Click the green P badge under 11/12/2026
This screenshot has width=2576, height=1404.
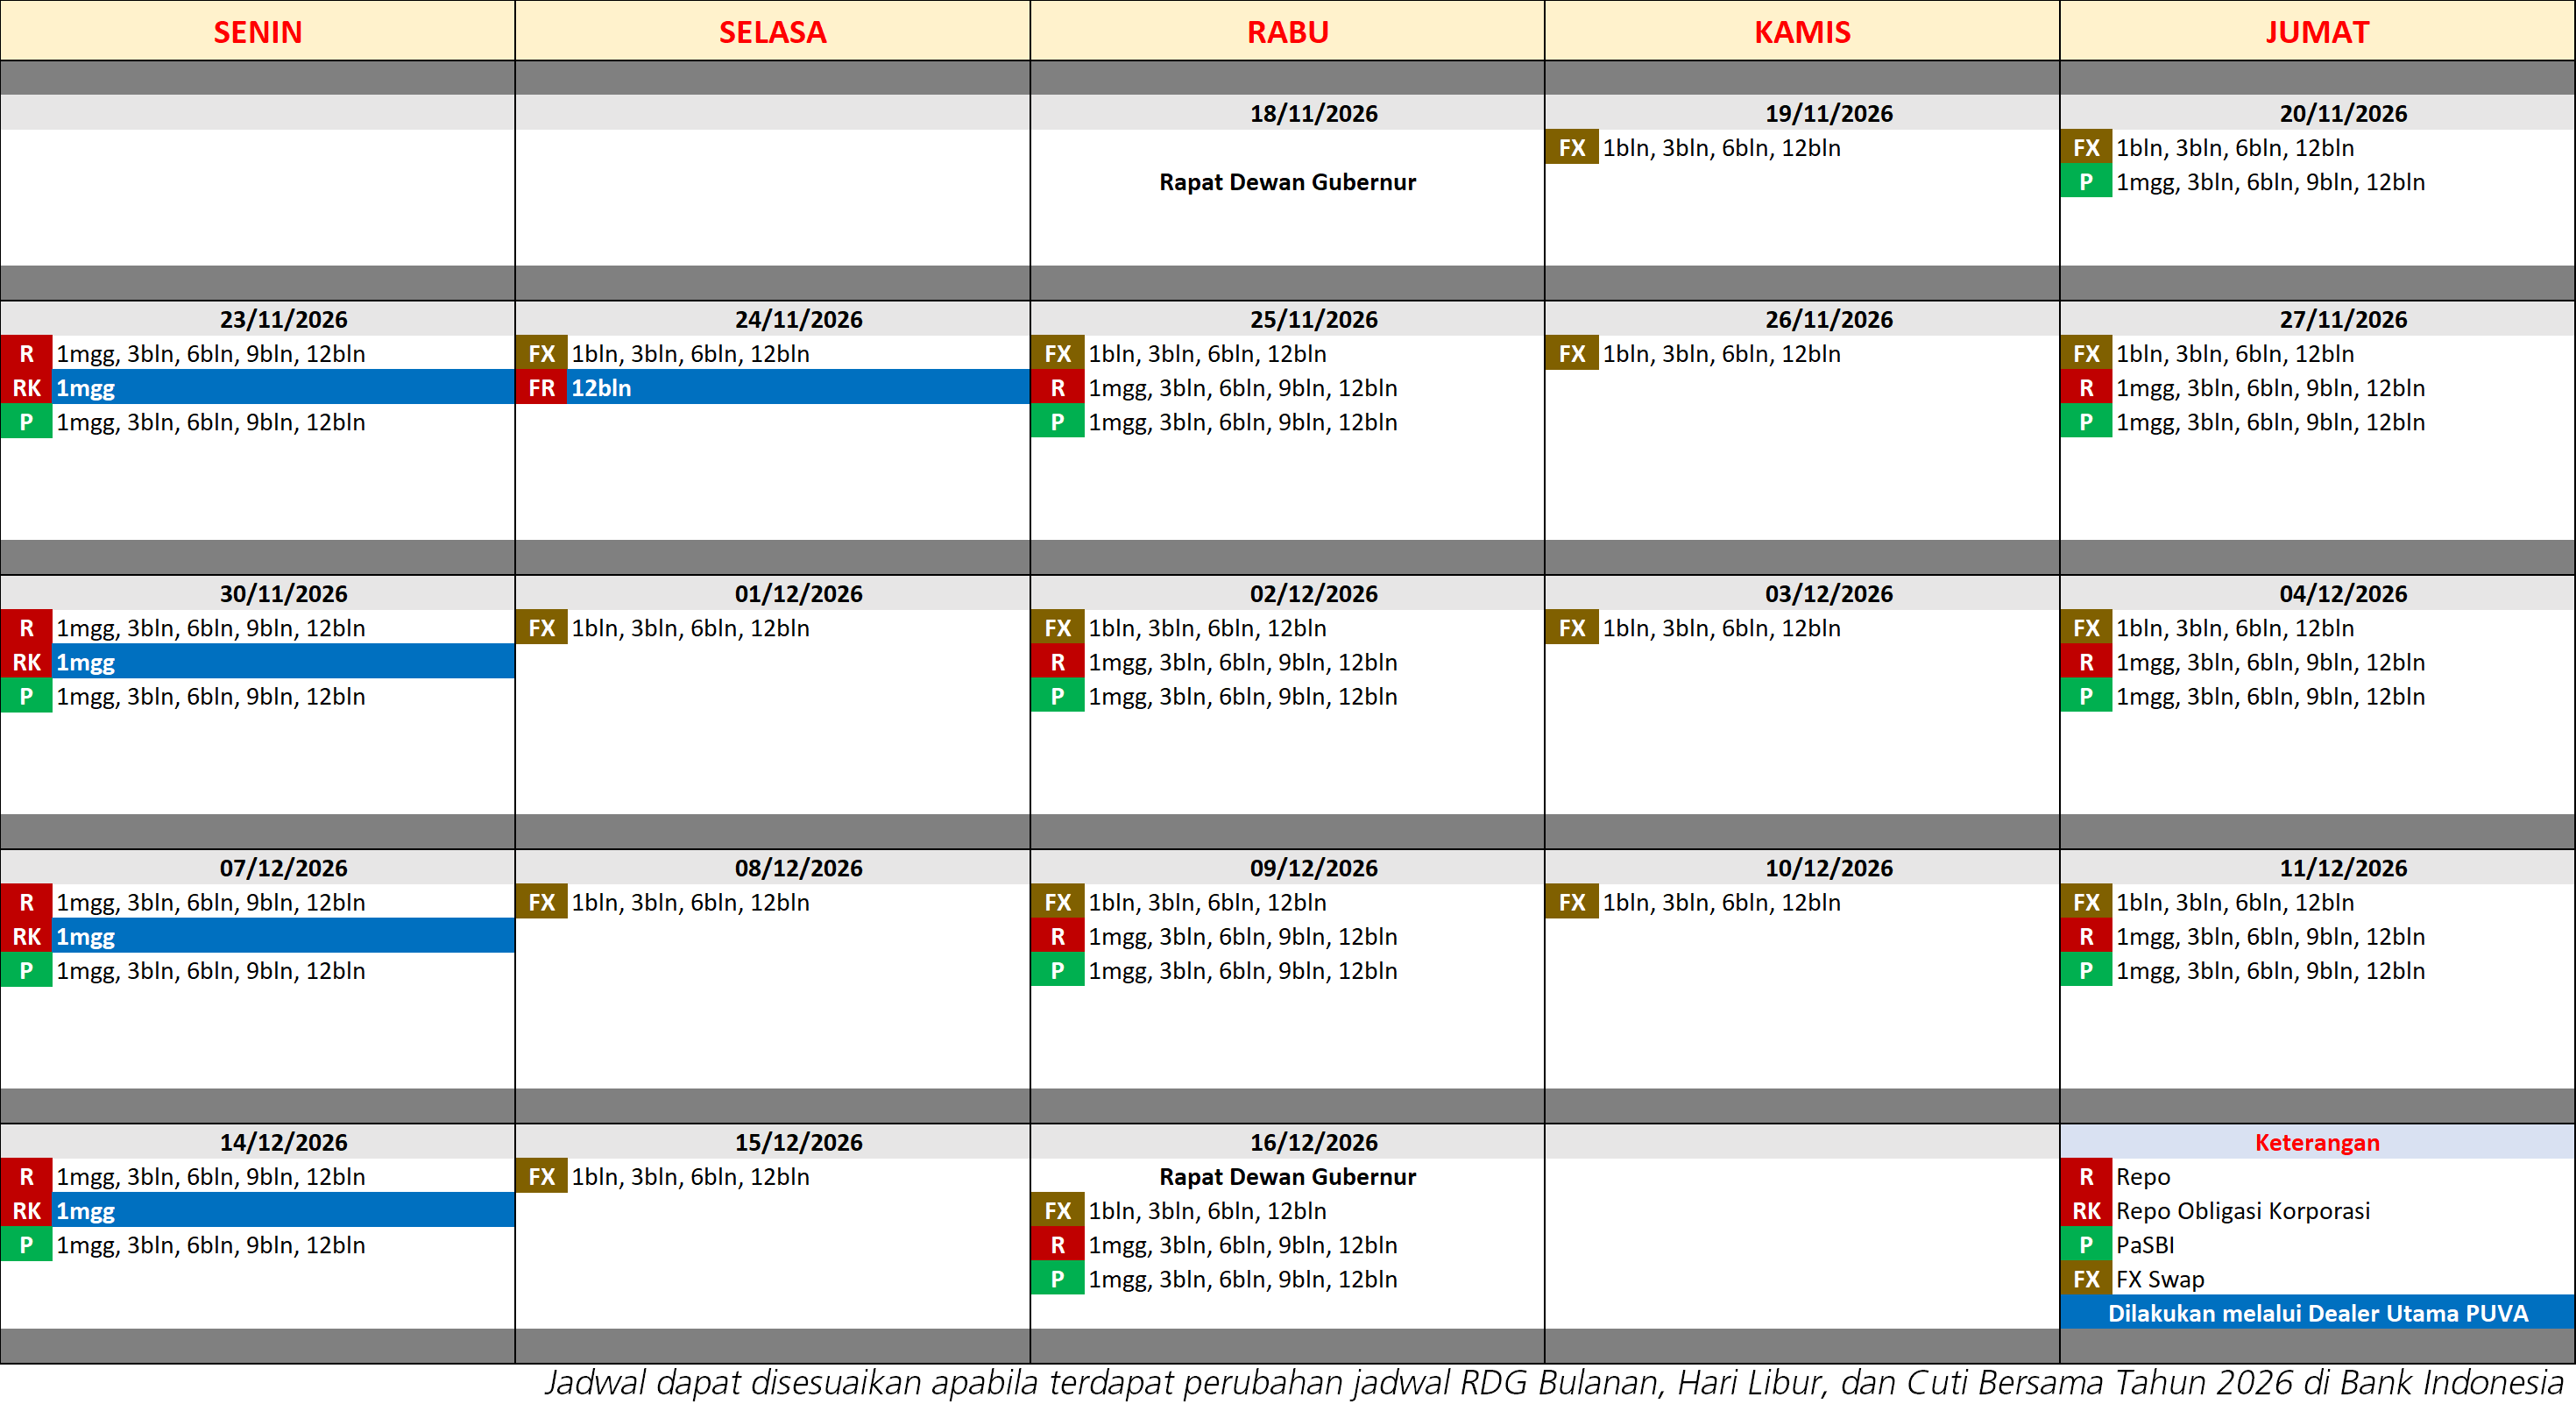(2086, 970)
